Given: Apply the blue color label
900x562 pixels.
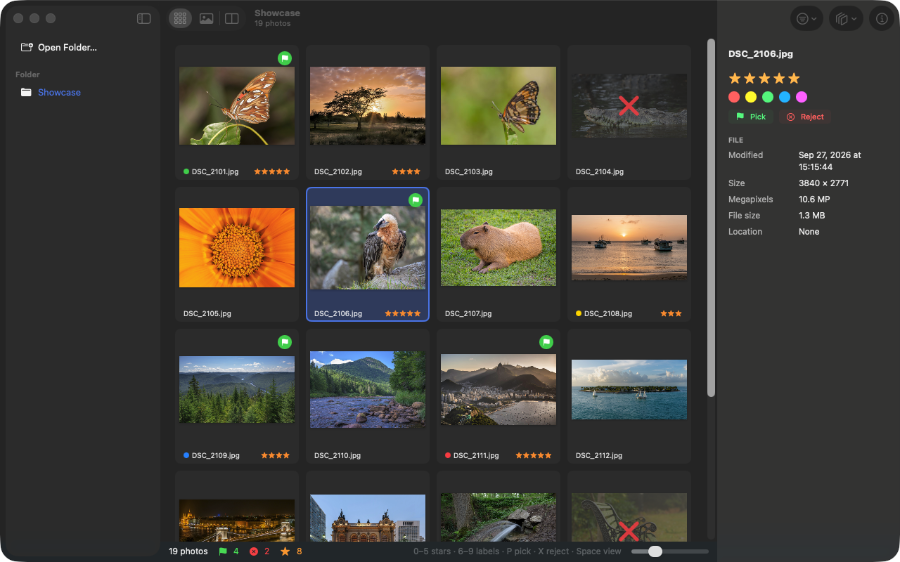Looking at the screenshot, I should click(785, 97).
